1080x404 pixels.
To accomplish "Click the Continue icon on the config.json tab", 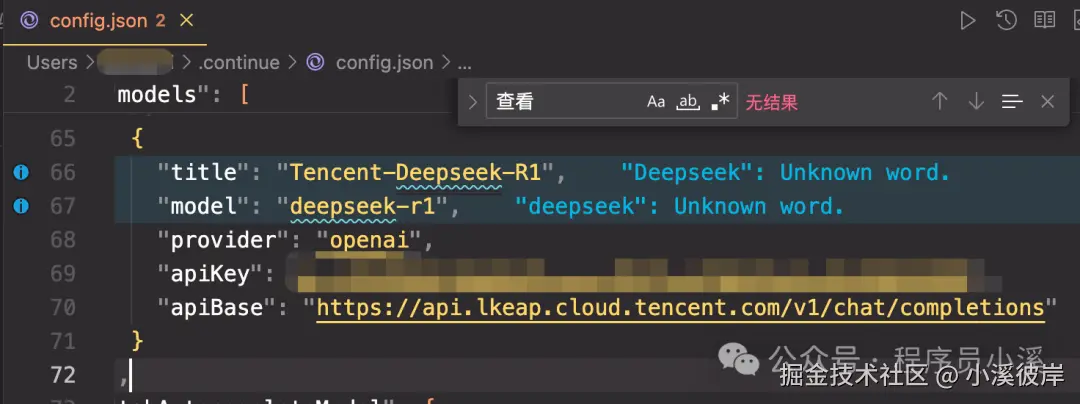I will [x=29, y=21].
